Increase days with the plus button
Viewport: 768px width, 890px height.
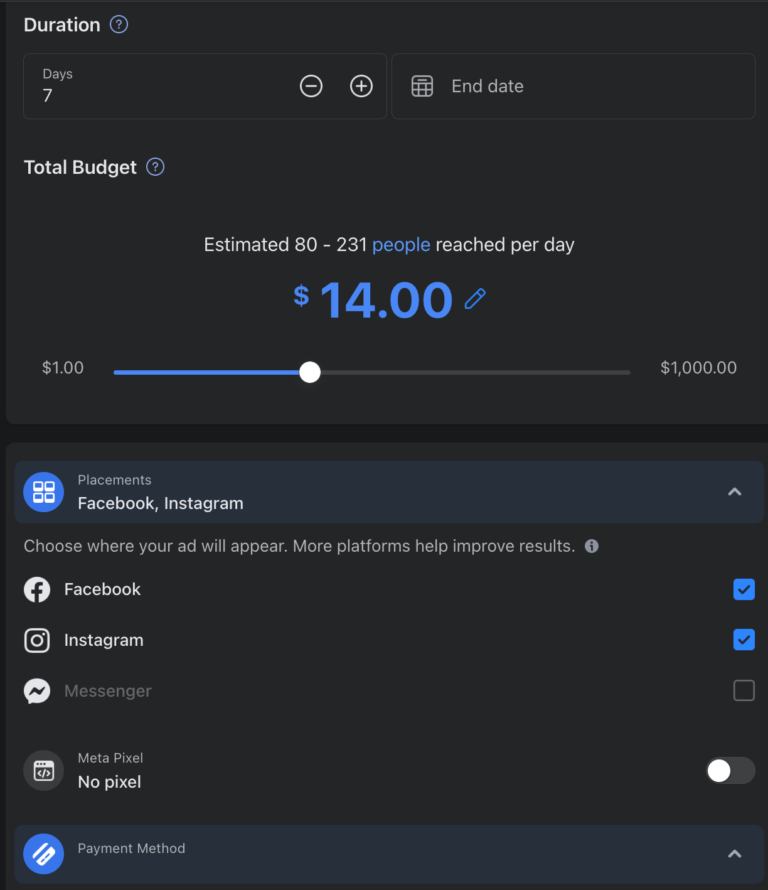361,86
